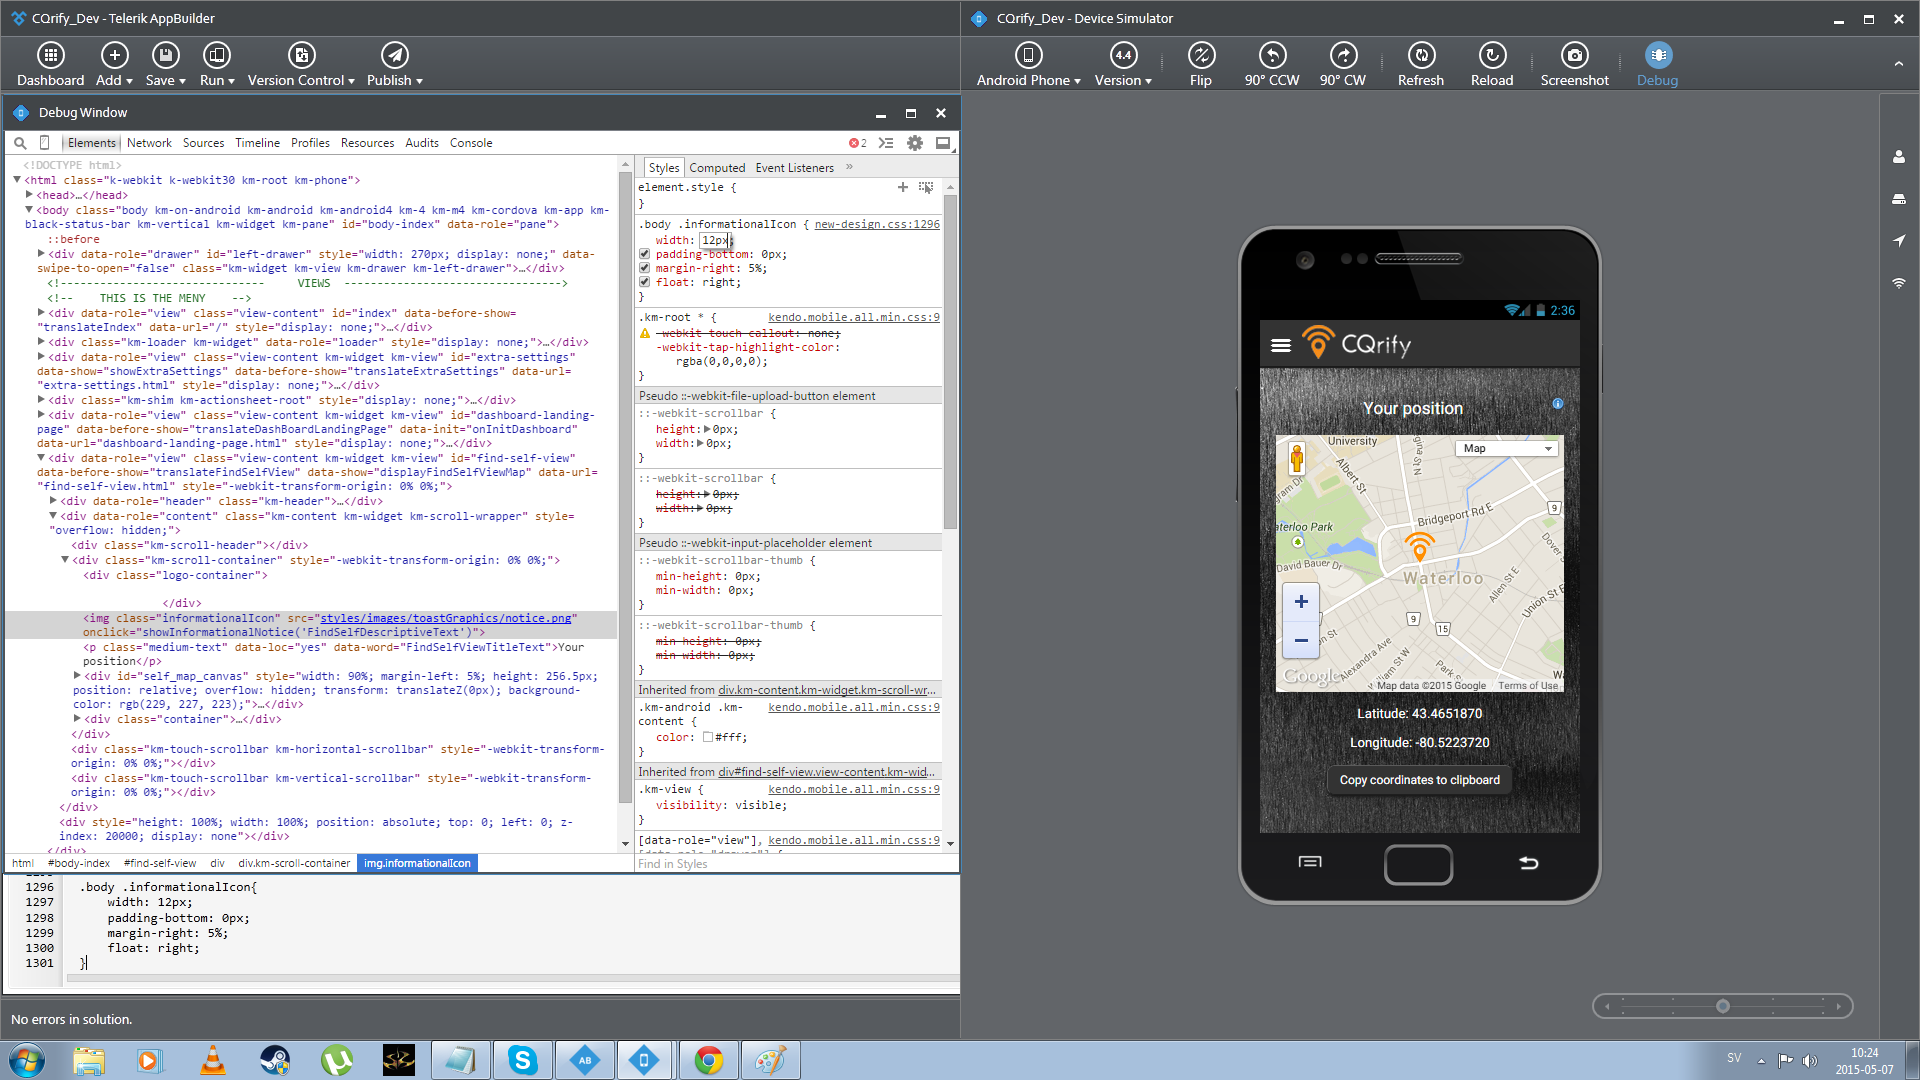Toggle the margin-right style checkbox
This screenshot has height=1080, width=1920.
pyautogui.click(x=645, y=268)
